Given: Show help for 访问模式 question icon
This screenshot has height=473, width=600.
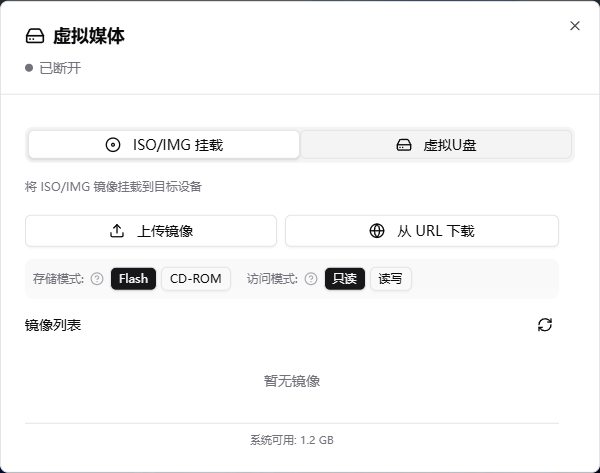Looking at the screenshot, I should 311,279.
